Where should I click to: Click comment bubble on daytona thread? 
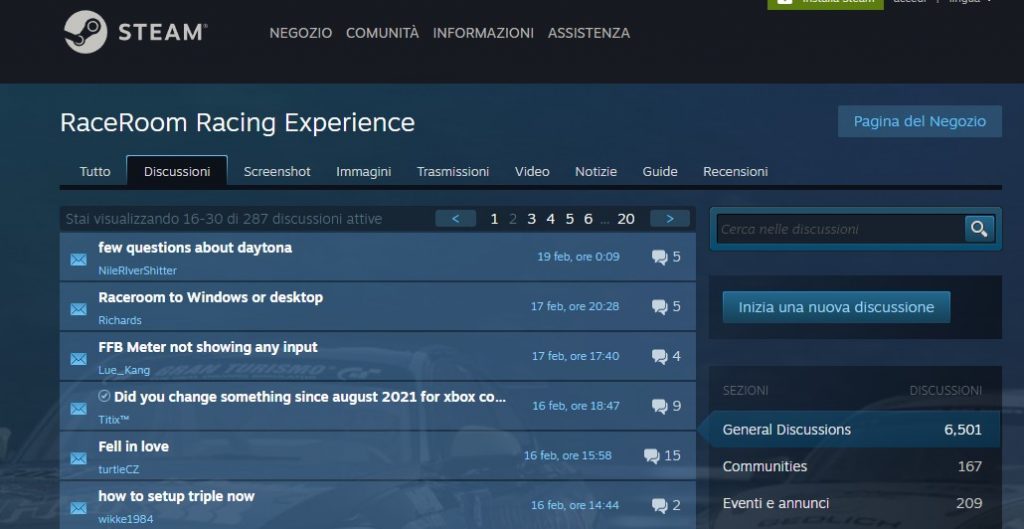point(660,257)
